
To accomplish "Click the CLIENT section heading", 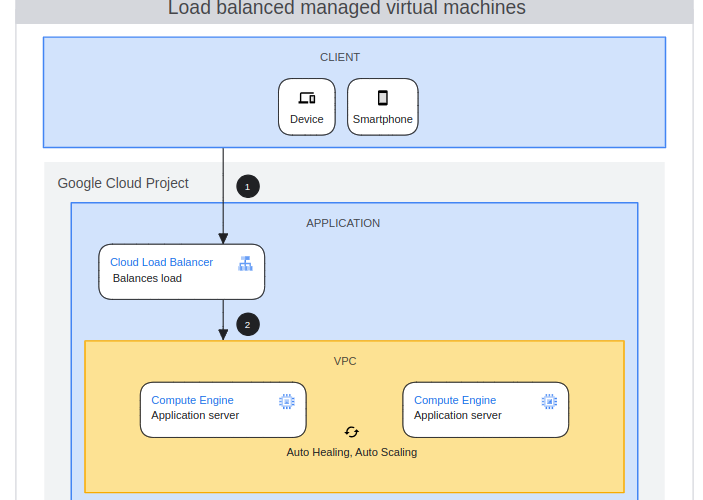I will 340,57.
